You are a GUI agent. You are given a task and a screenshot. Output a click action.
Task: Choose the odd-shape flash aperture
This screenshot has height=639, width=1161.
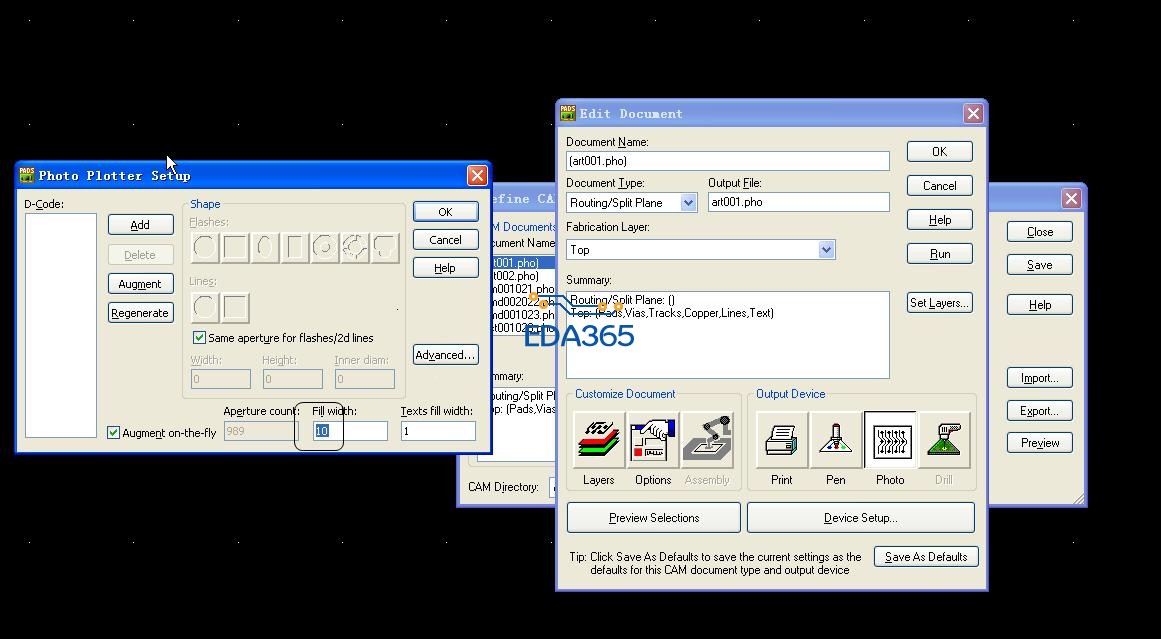(385, 247)
